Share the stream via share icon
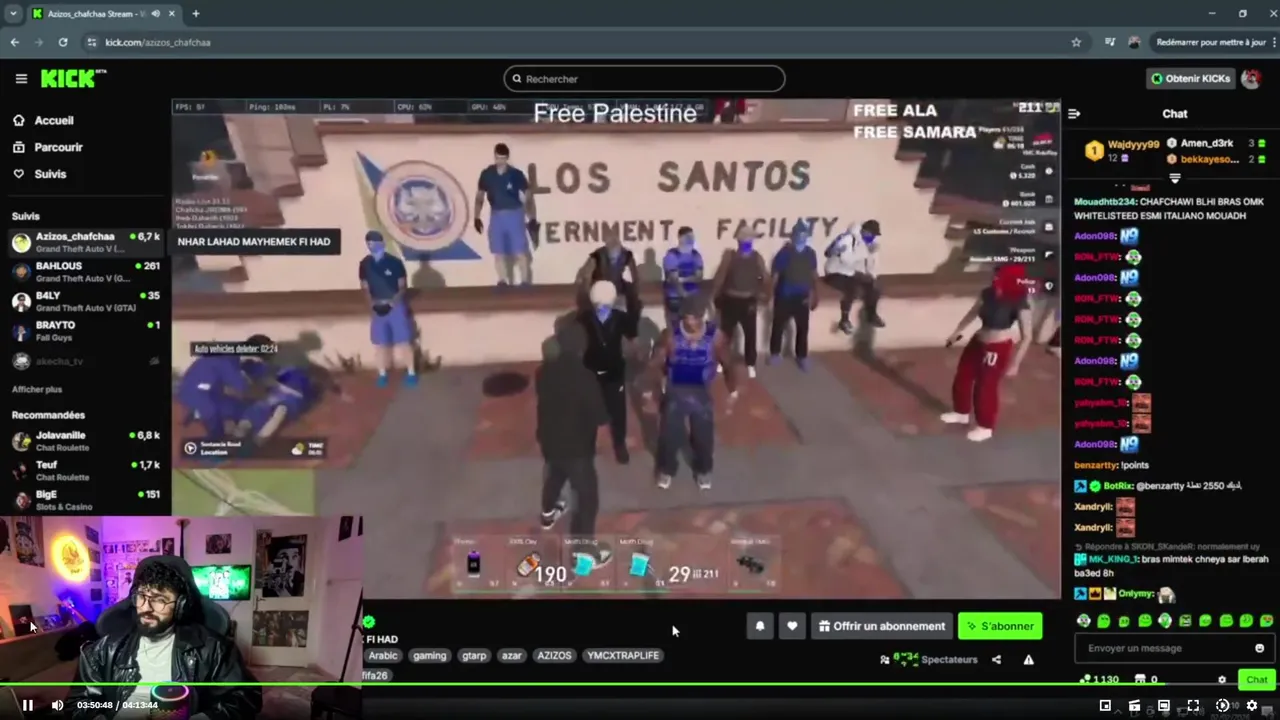Viewport: 1280px width, 720px height. point(996,660)
